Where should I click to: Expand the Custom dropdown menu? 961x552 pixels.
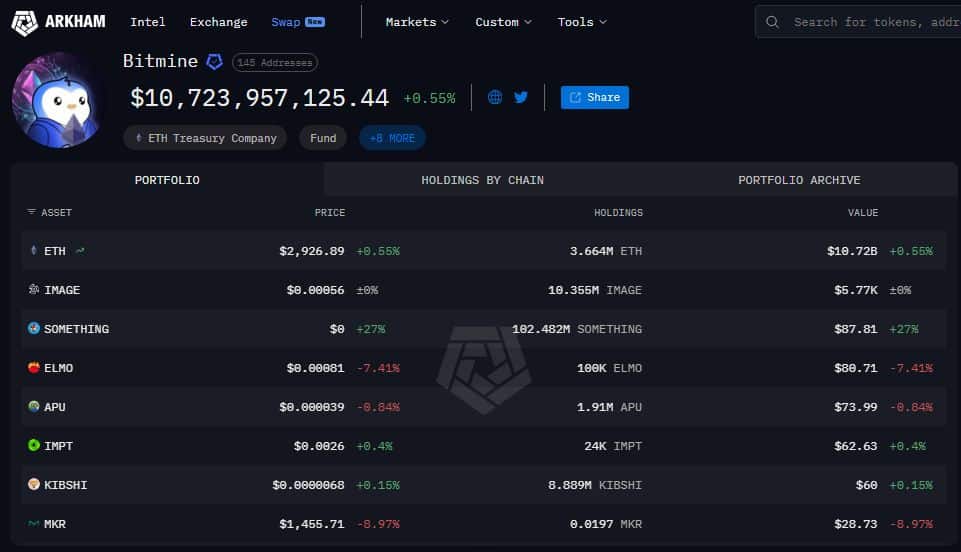tap(503, 22)
